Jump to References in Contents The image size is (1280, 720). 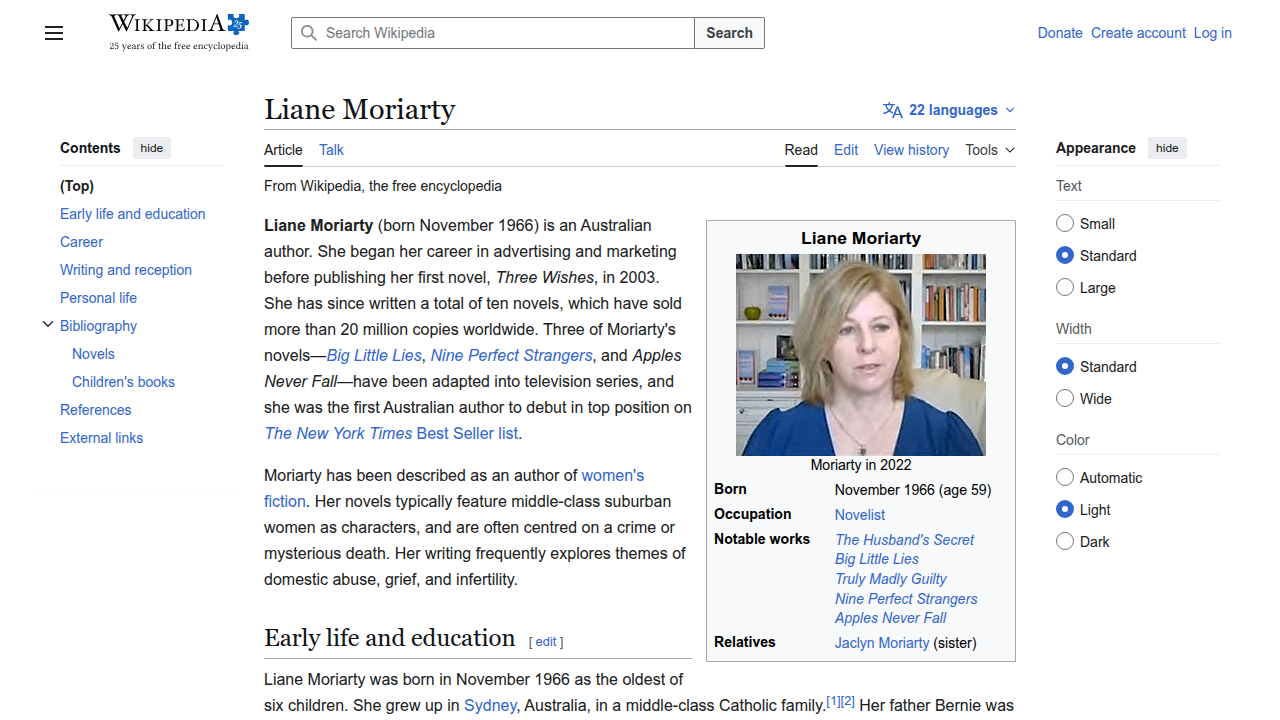point(95,410)
